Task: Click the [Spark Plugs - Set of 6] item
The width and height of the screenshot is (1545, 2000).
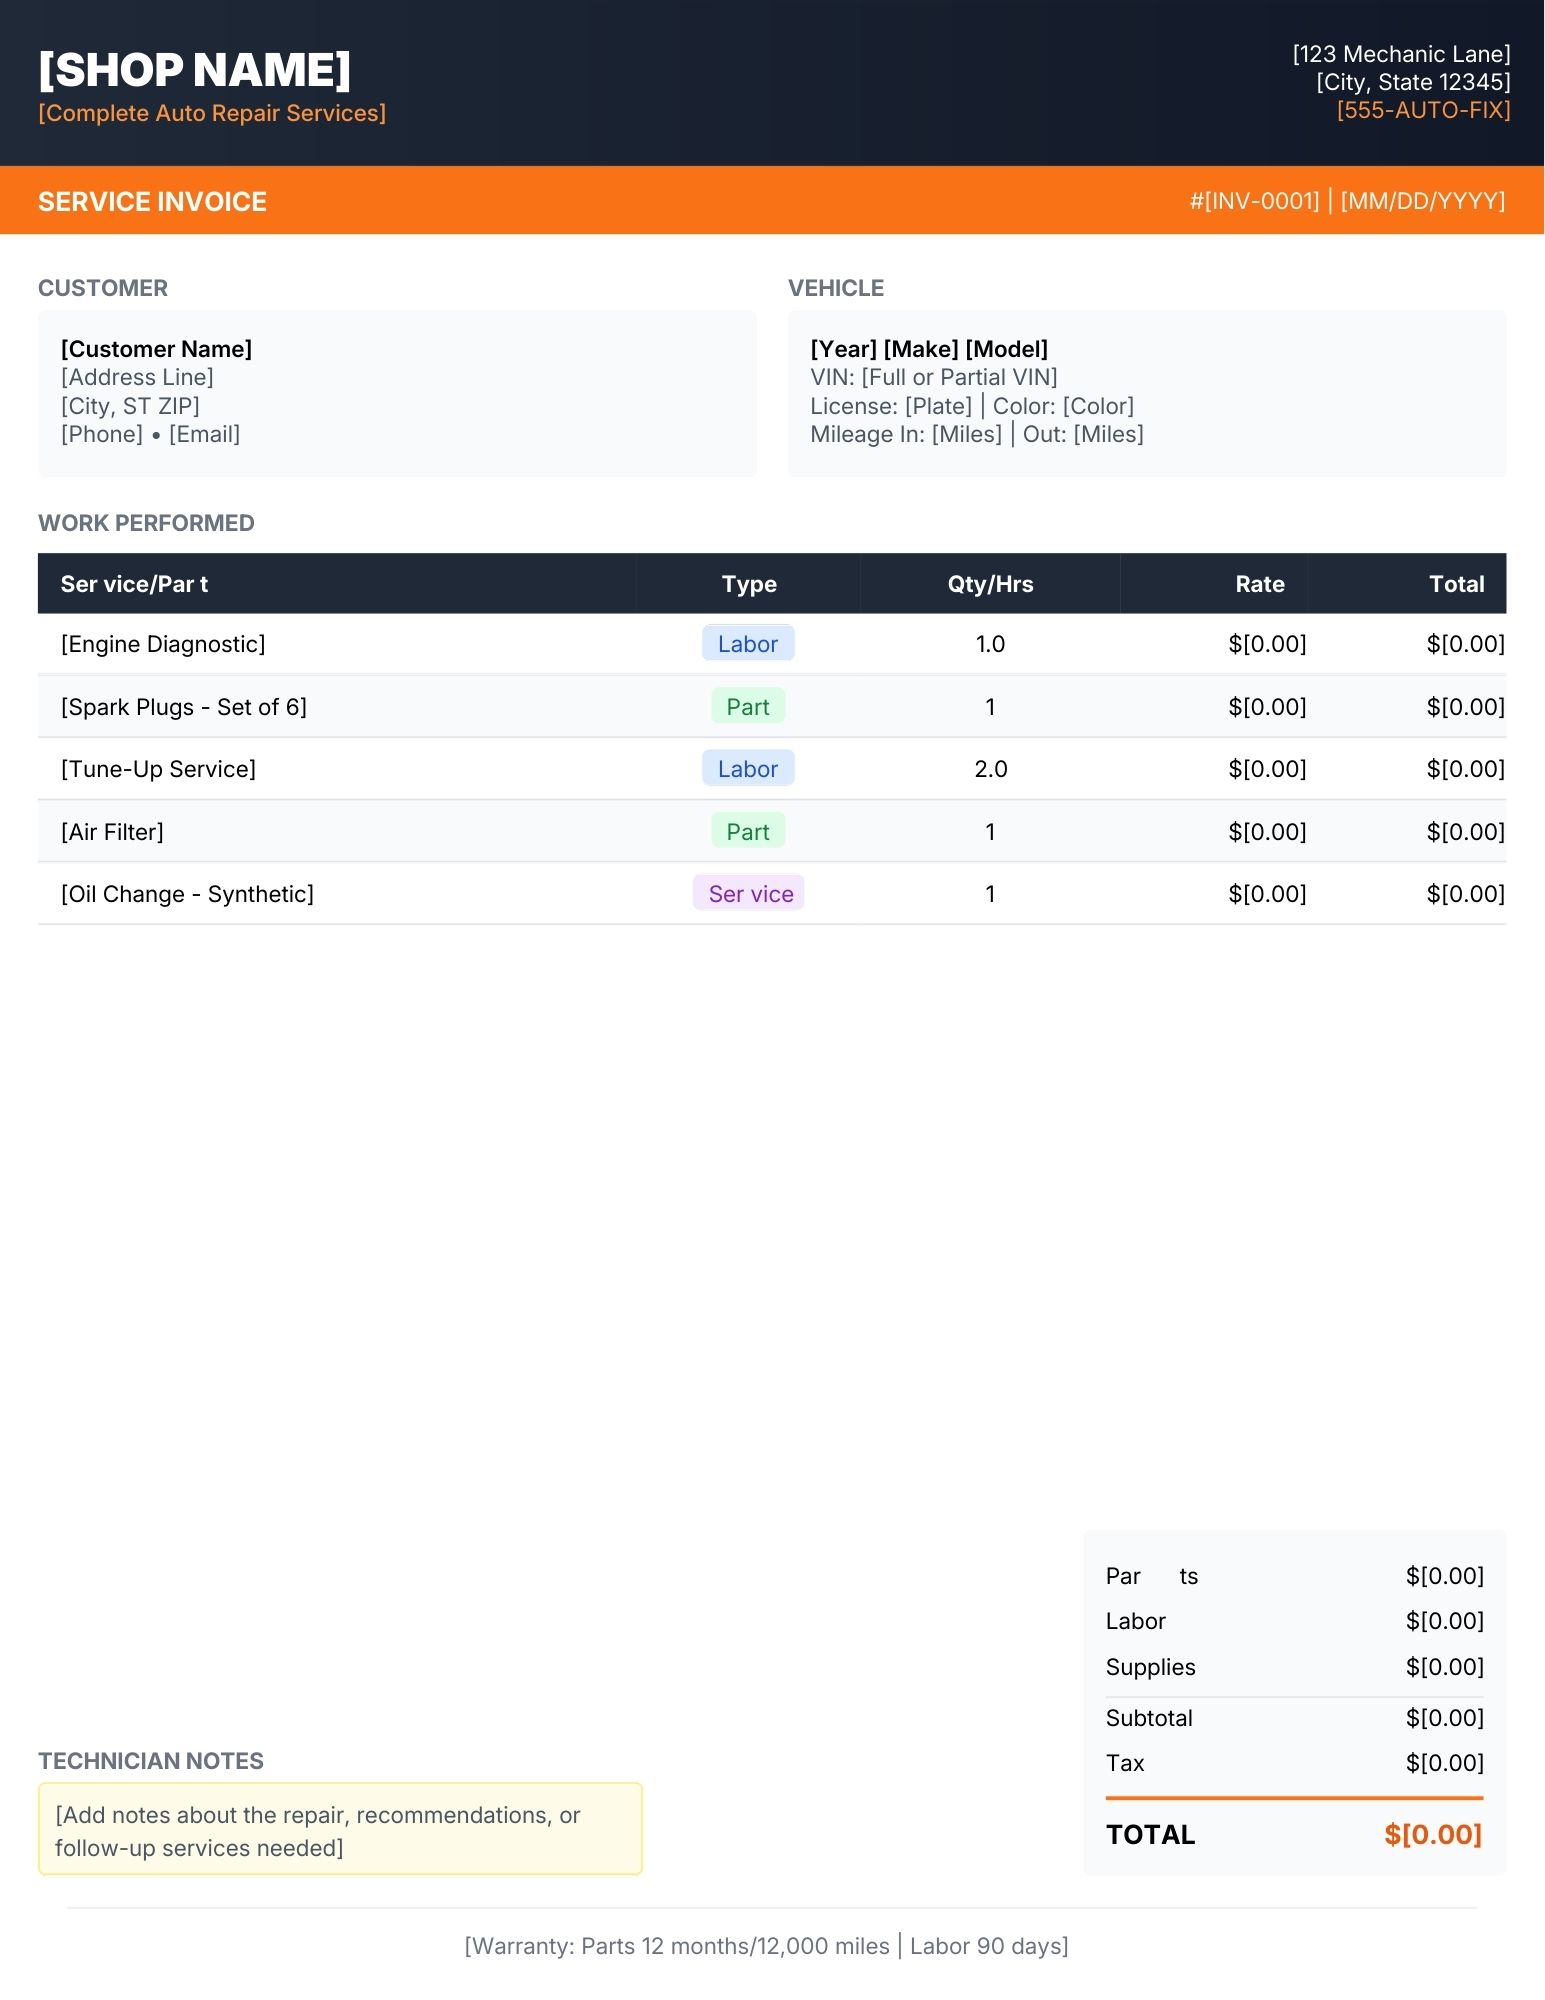Action: pyautogui.click(x=184, y=707)
